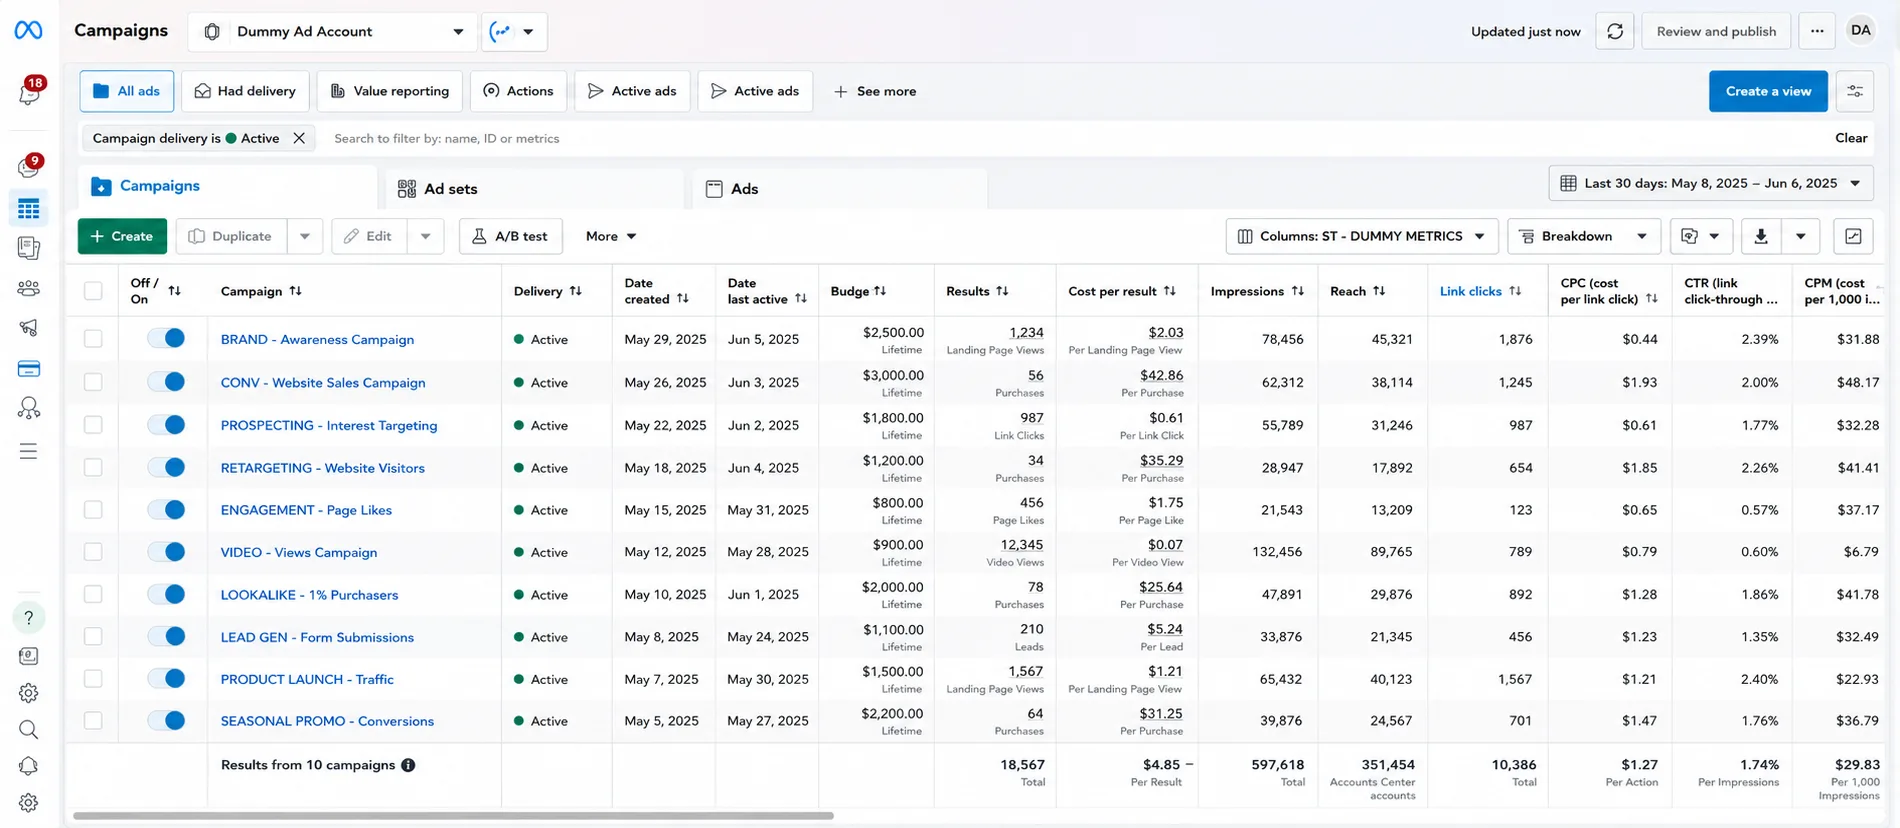1900x828 pixels.
Task: Open Columns: ST - DUMMY METRICS dropdown
Action: tap(1362, 236)
